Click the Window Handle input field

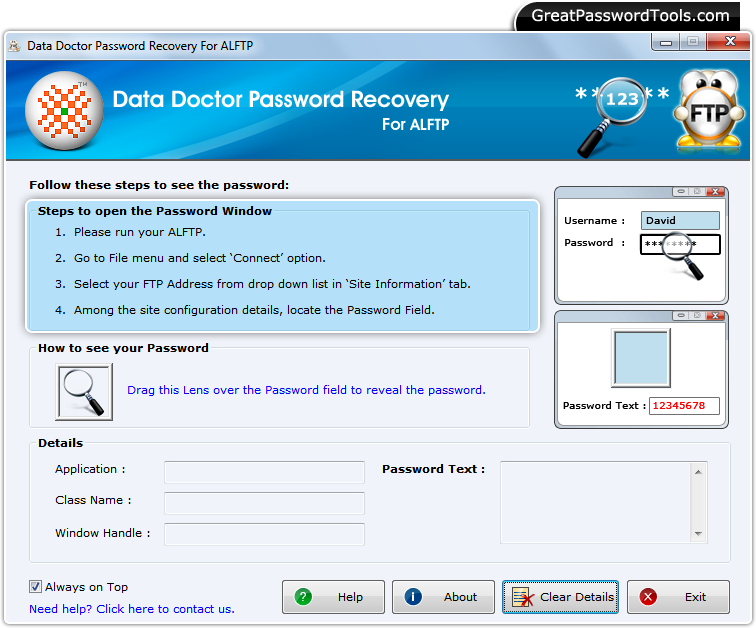pyautogui.click(x=264, y=534)
